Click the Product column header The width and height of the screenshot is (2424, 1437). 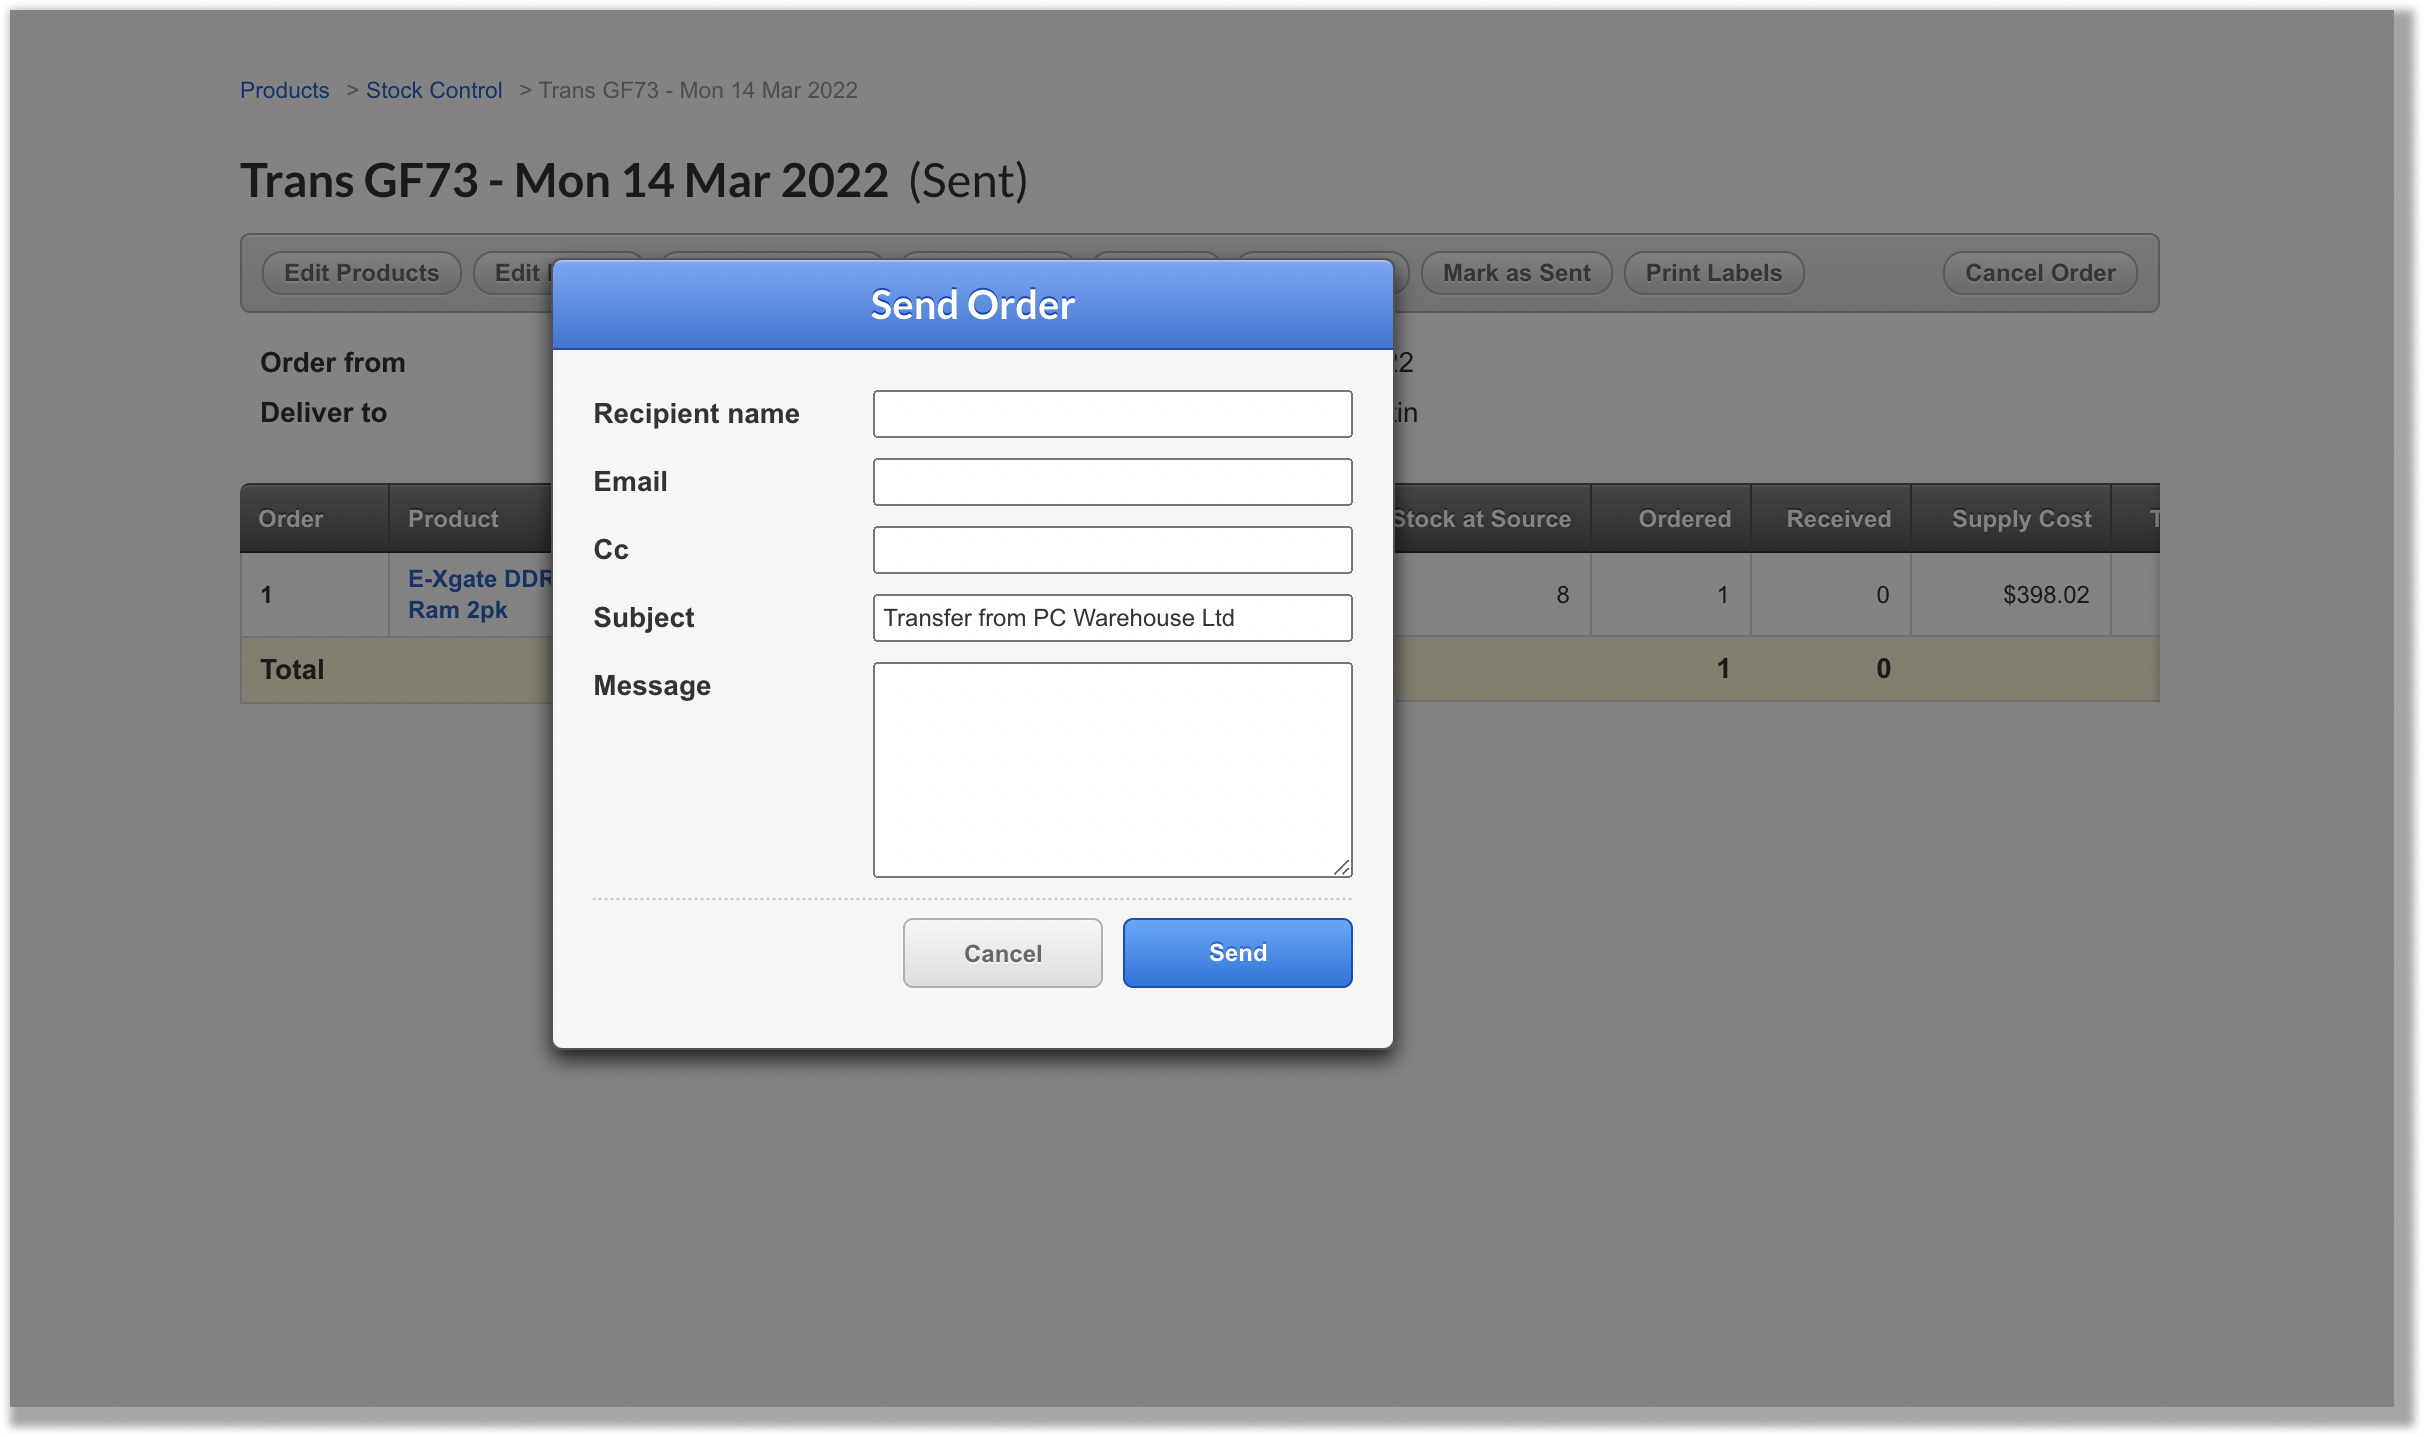click(x=470, y=519)
